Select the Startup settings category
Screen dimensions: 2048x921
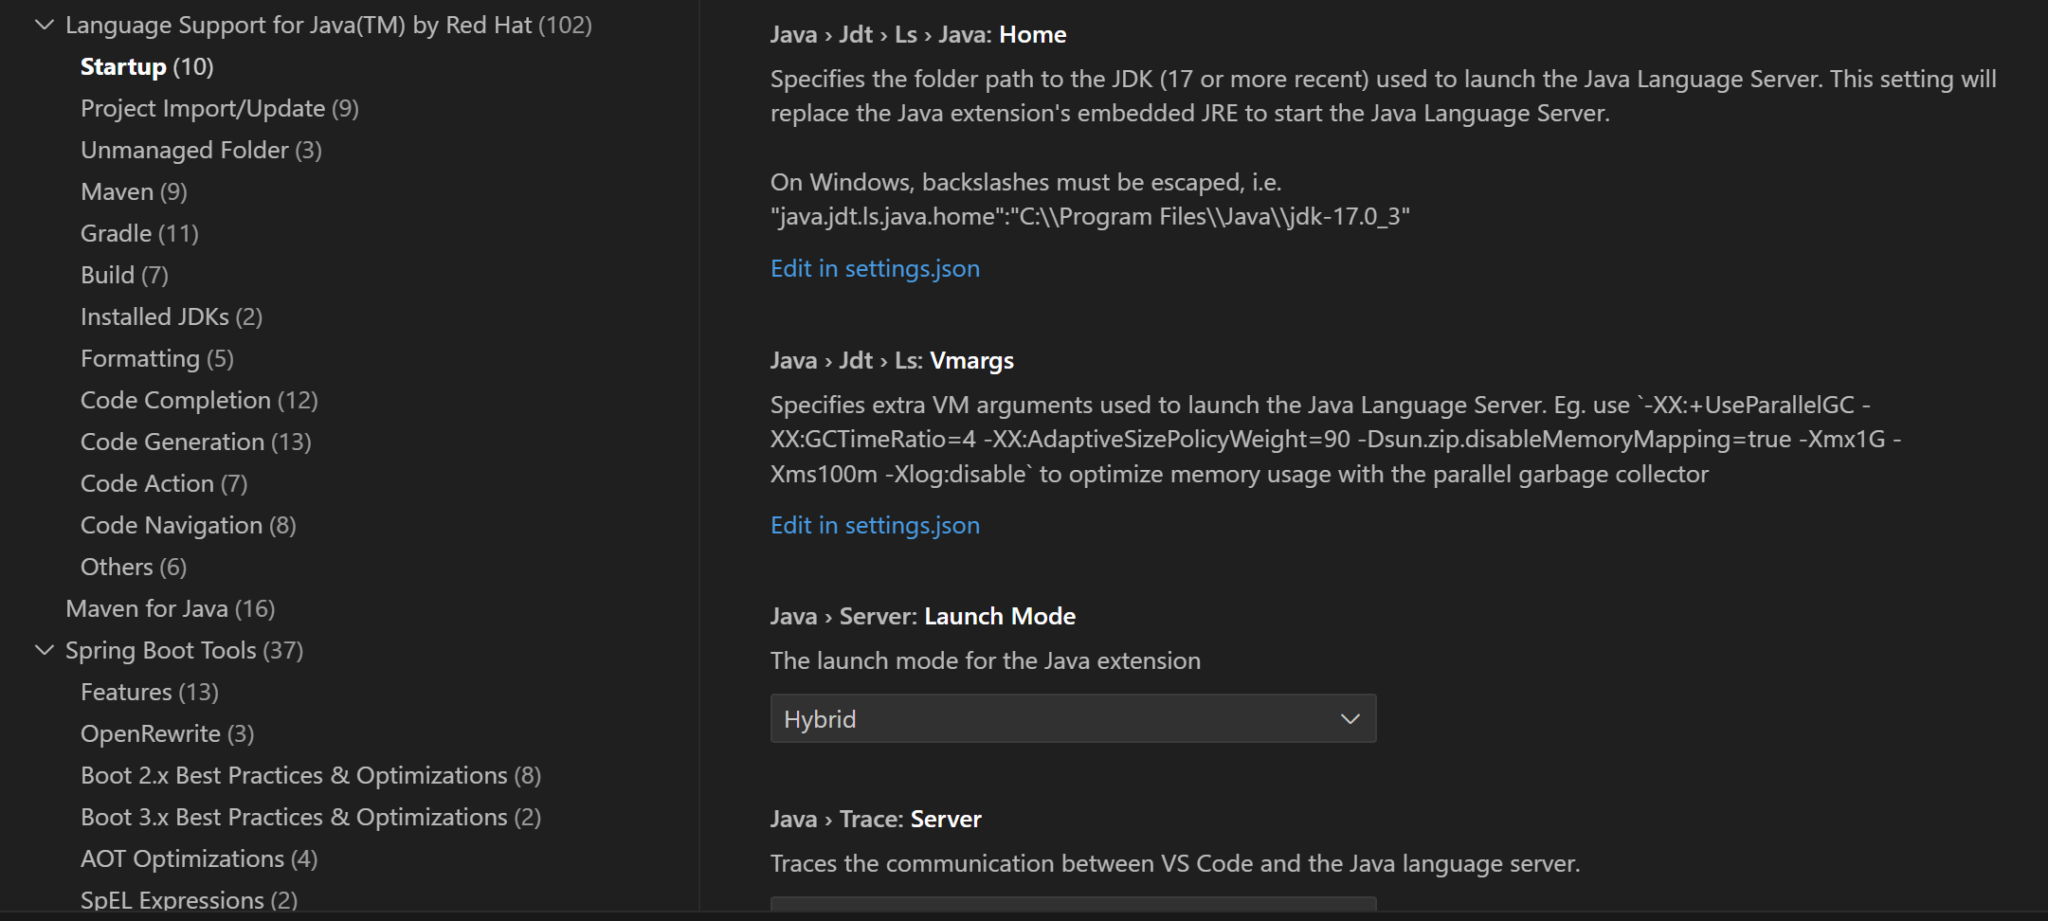pyautogui.click(x=146, y=66)
